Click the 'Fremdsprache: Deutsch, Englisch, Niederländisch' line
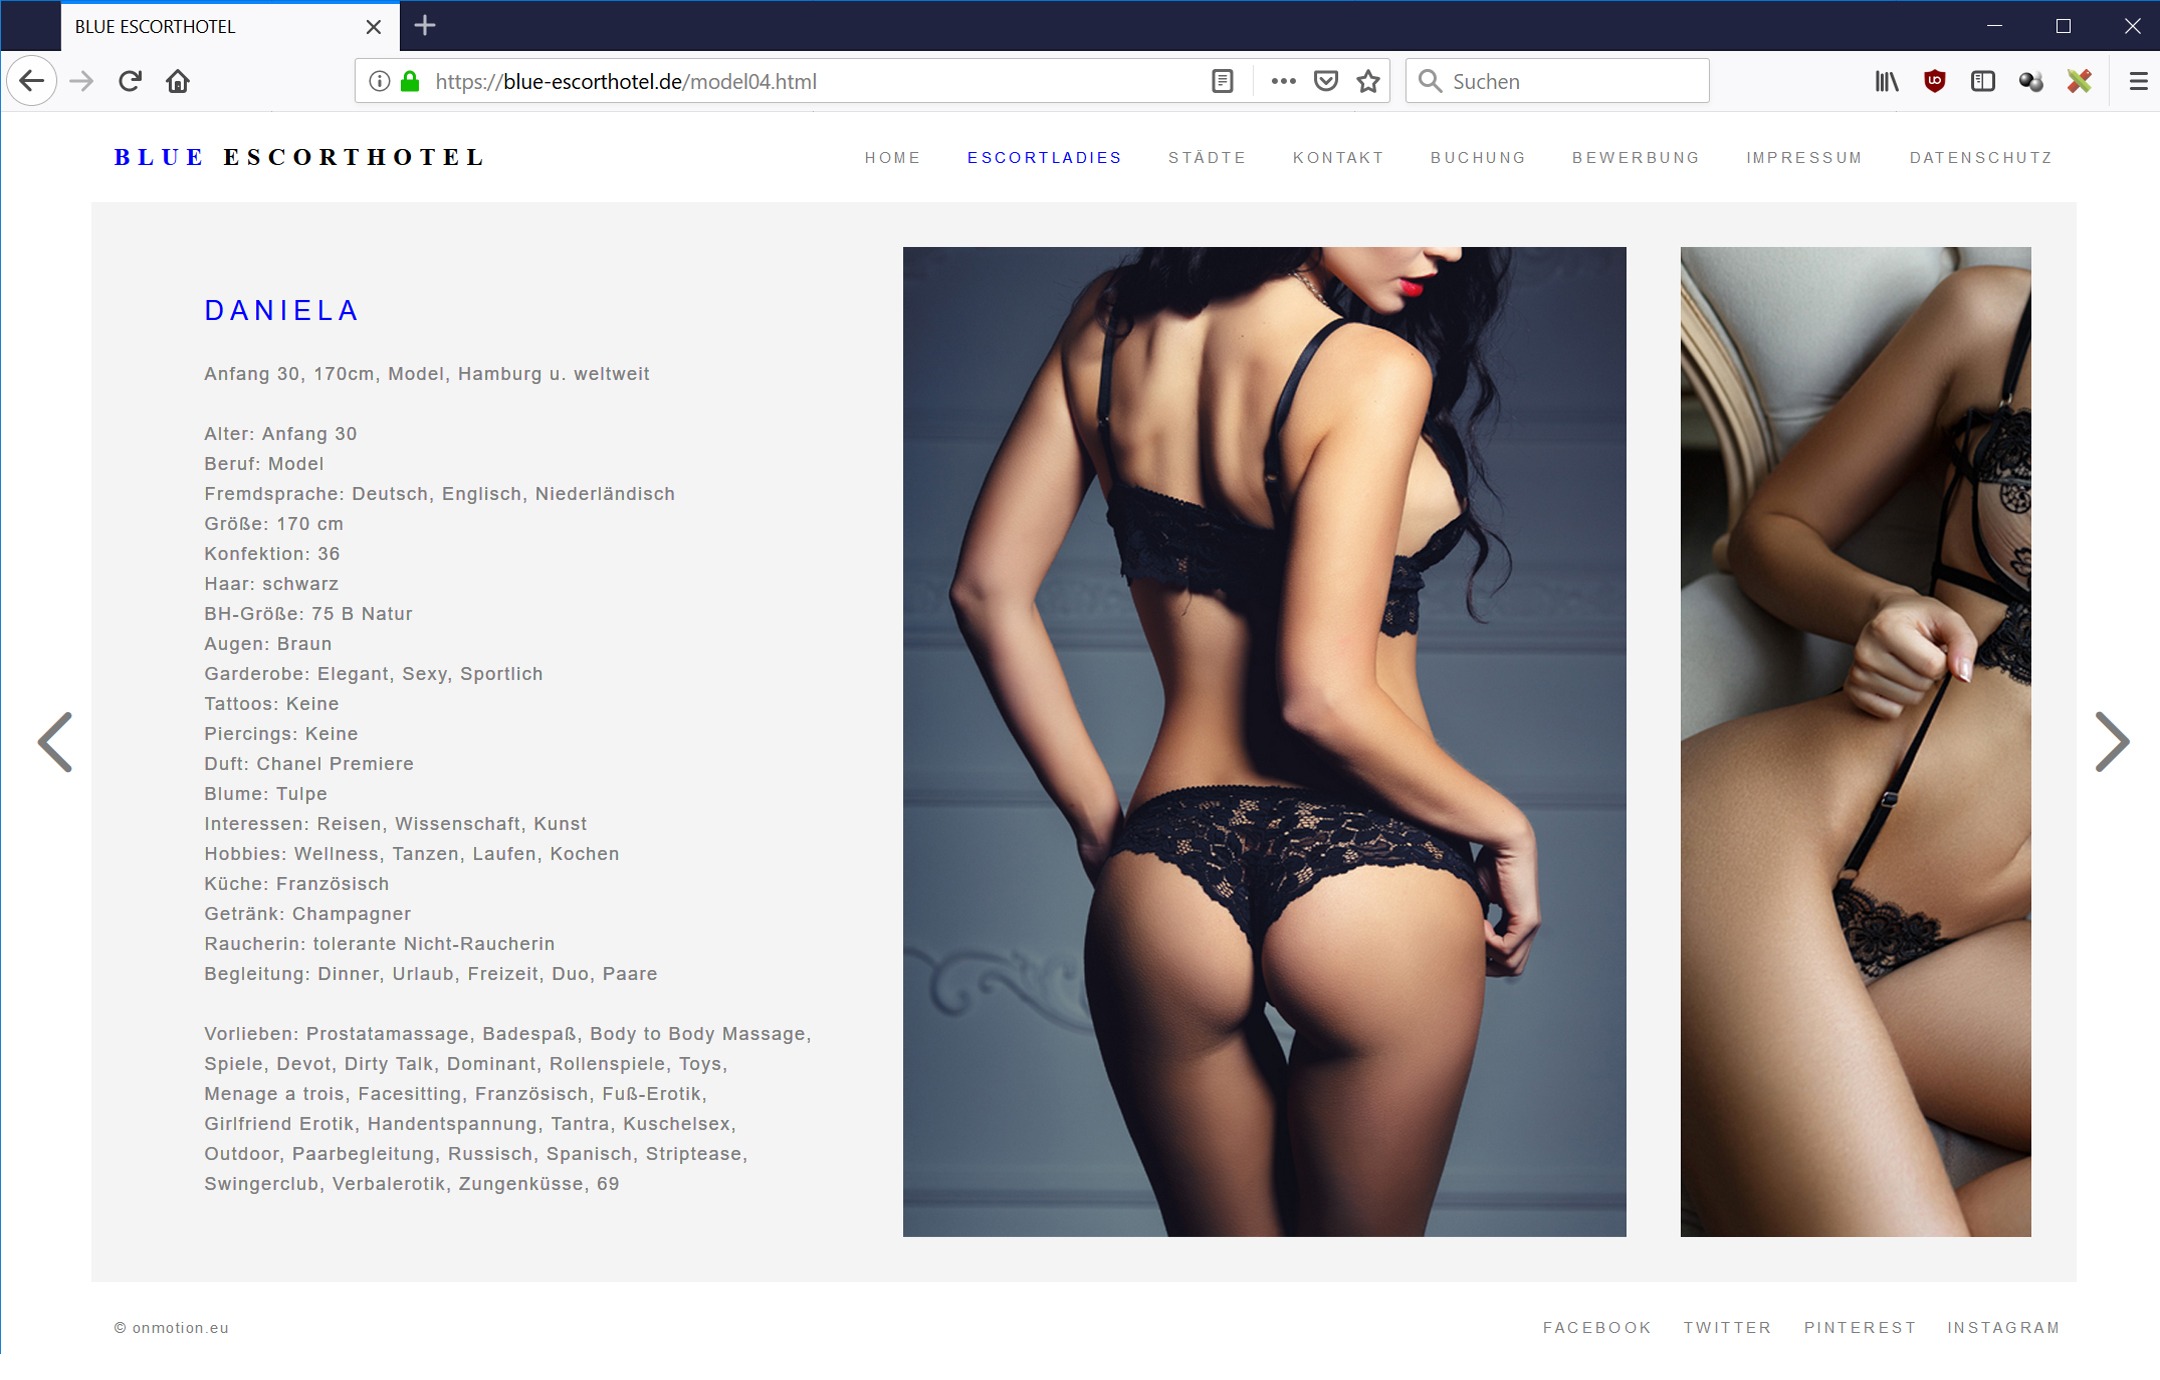 [439, 494]
